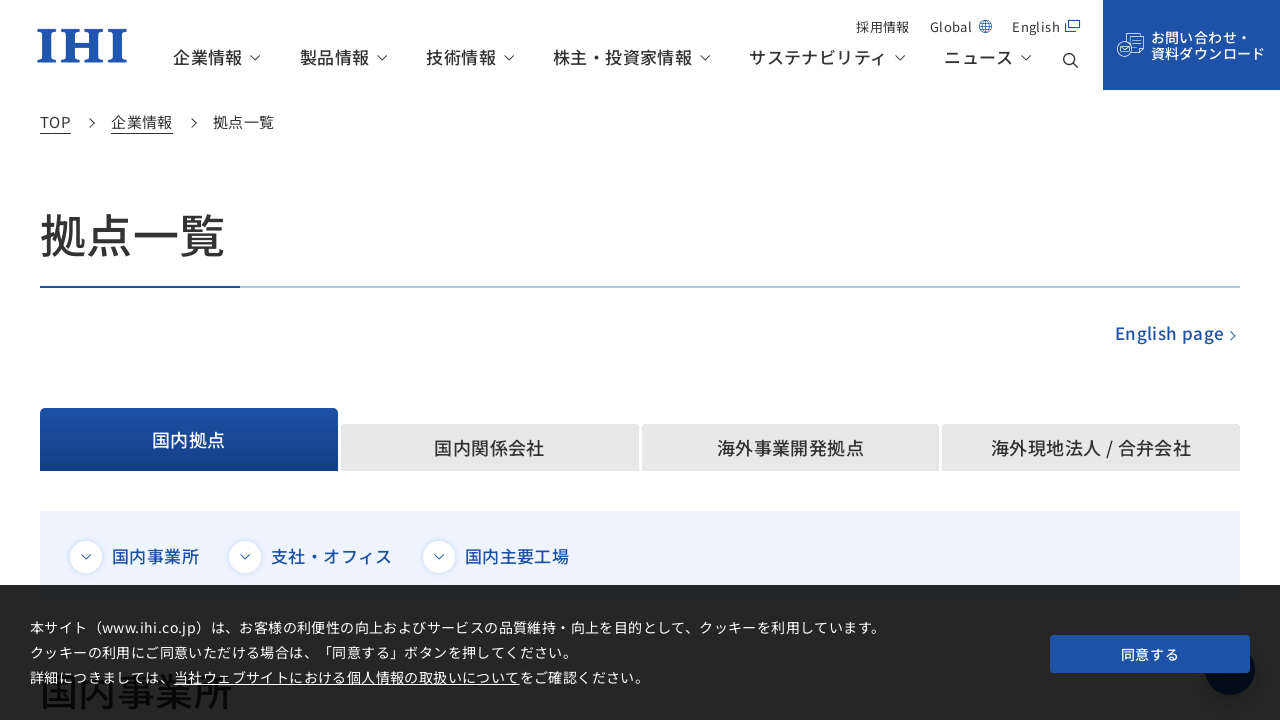The height and width of the screenshot is (720, 1280).
Task: Expand the 企業情報 navigation menu
Action: 216,58
